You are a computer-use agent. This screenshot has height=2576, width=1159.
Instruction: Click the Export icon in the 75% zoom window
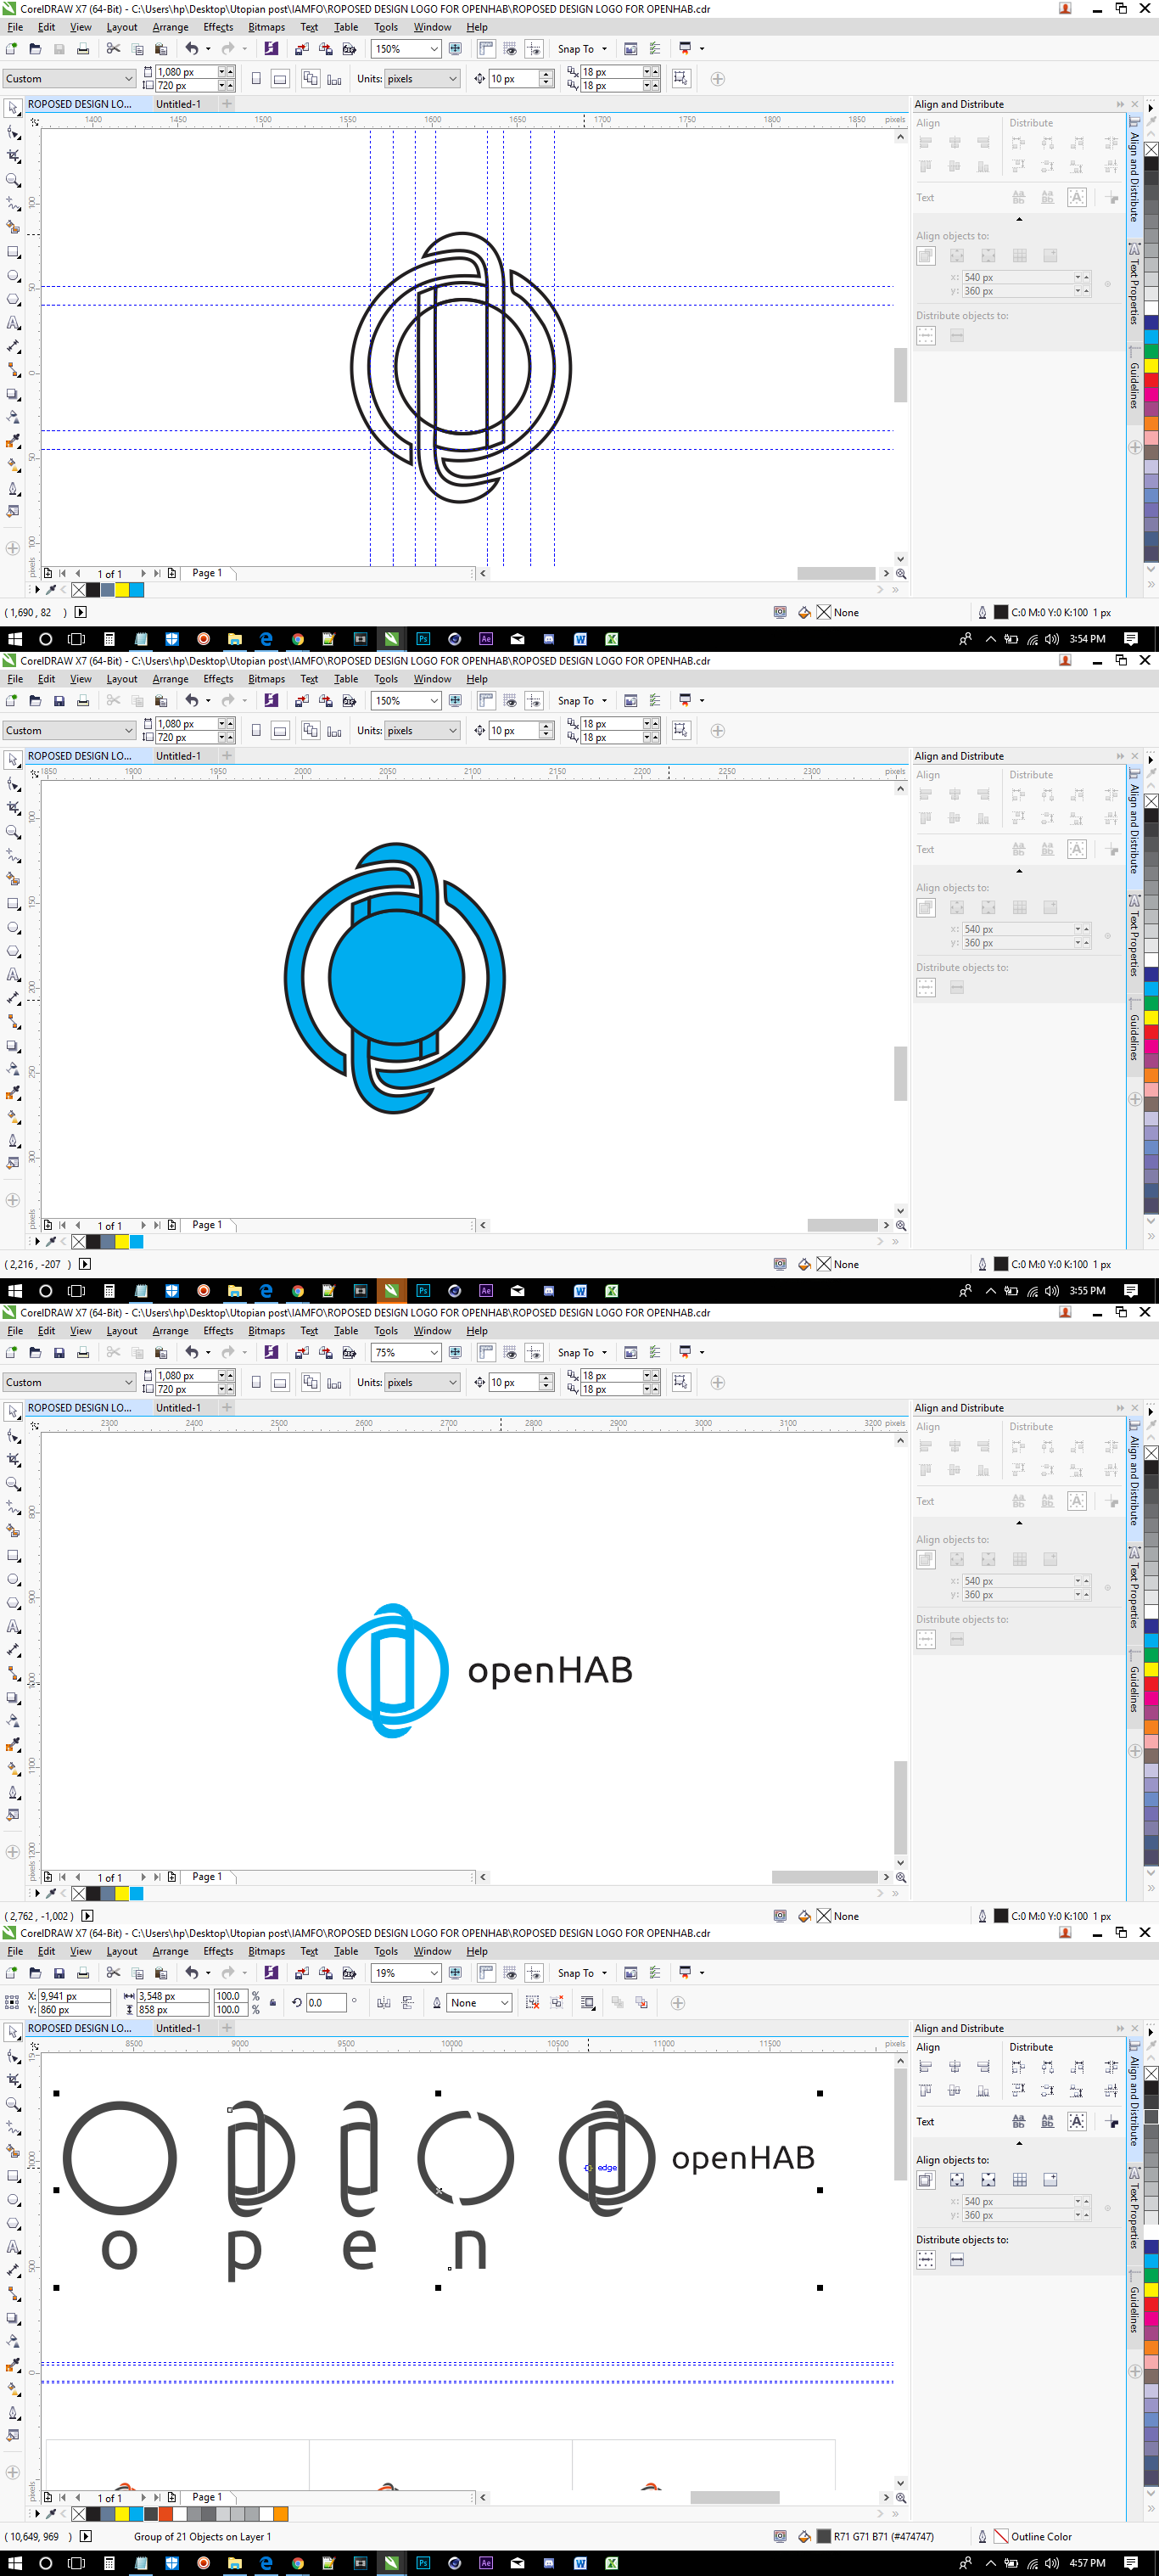click(326, 1352)
